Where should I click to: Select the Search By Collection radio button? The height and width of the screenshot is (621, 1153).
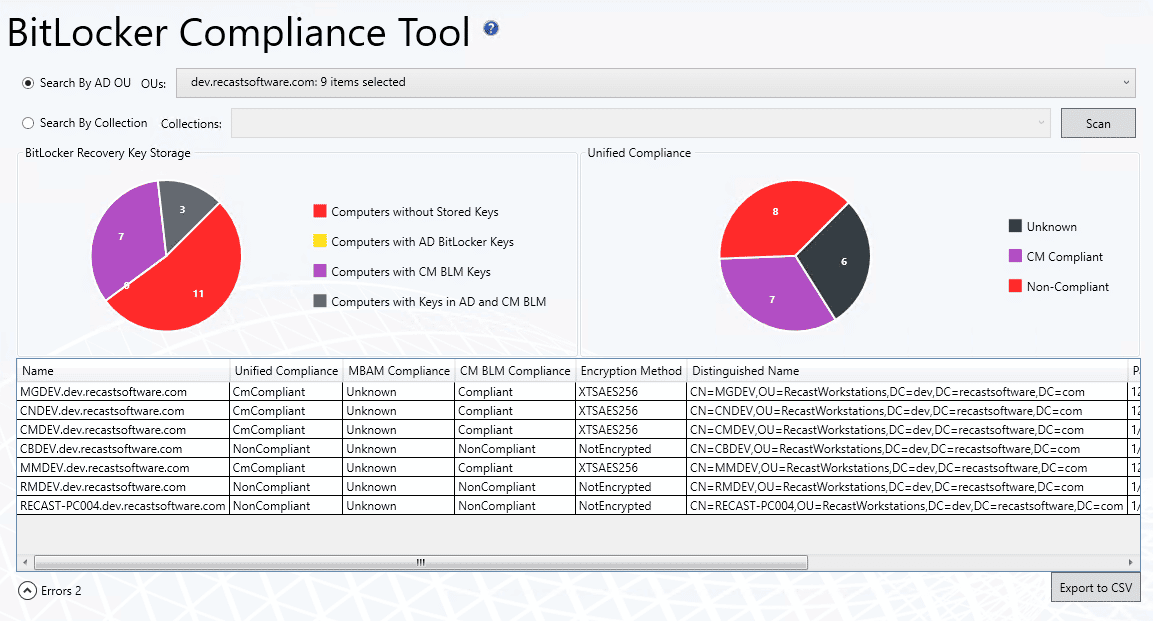tap(27, 122)
